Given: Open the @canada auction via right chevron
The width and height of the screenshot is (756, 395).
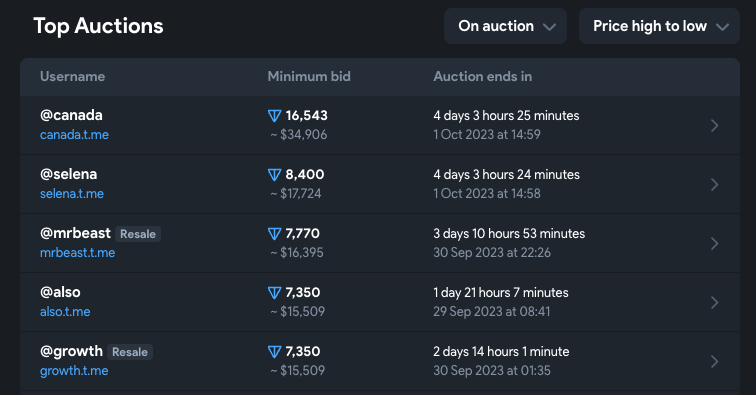Looking at the screenshot, I should tap(715, 125).
